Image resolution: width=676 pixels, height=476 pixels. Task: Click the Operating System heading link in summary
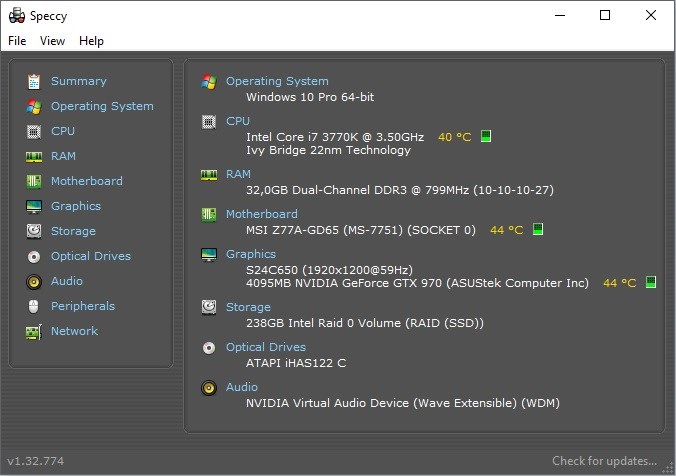(x=277, y=81)
